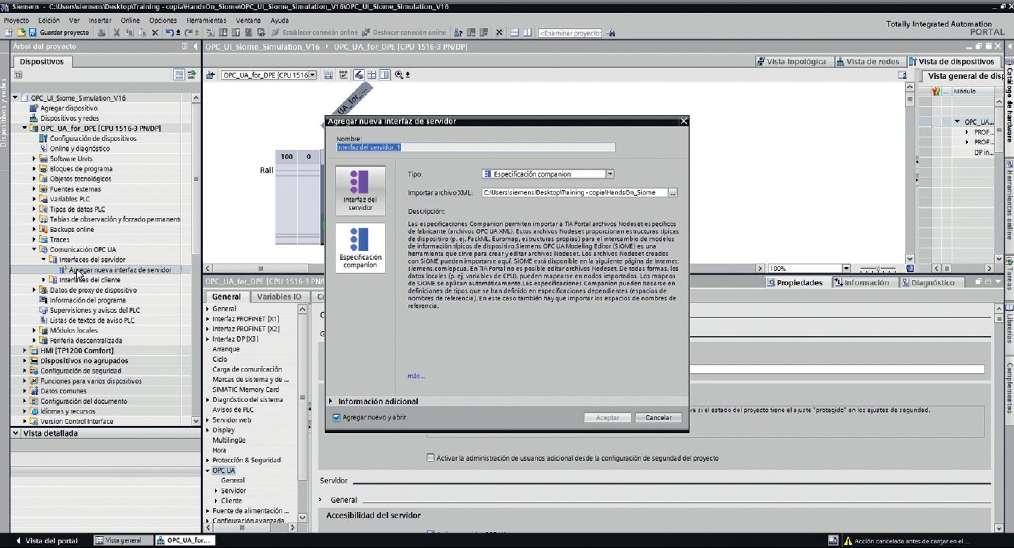Click the Examinar proyecto search field

tap(570, 32)
